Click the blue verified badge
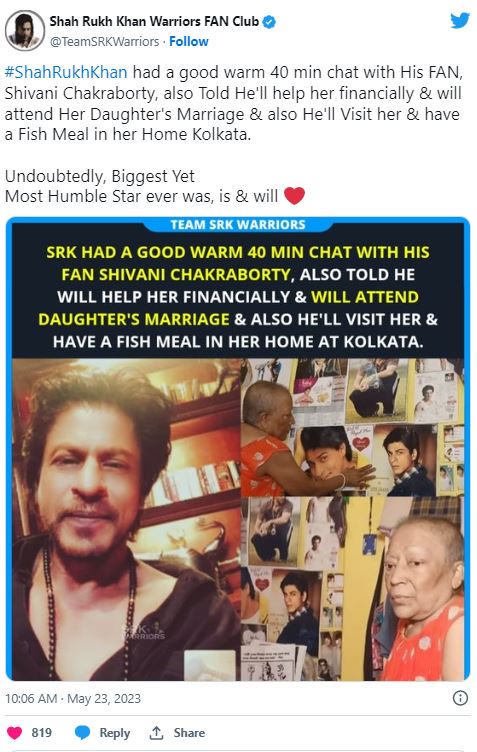This screenshot has width=477, height=752. 270,22
